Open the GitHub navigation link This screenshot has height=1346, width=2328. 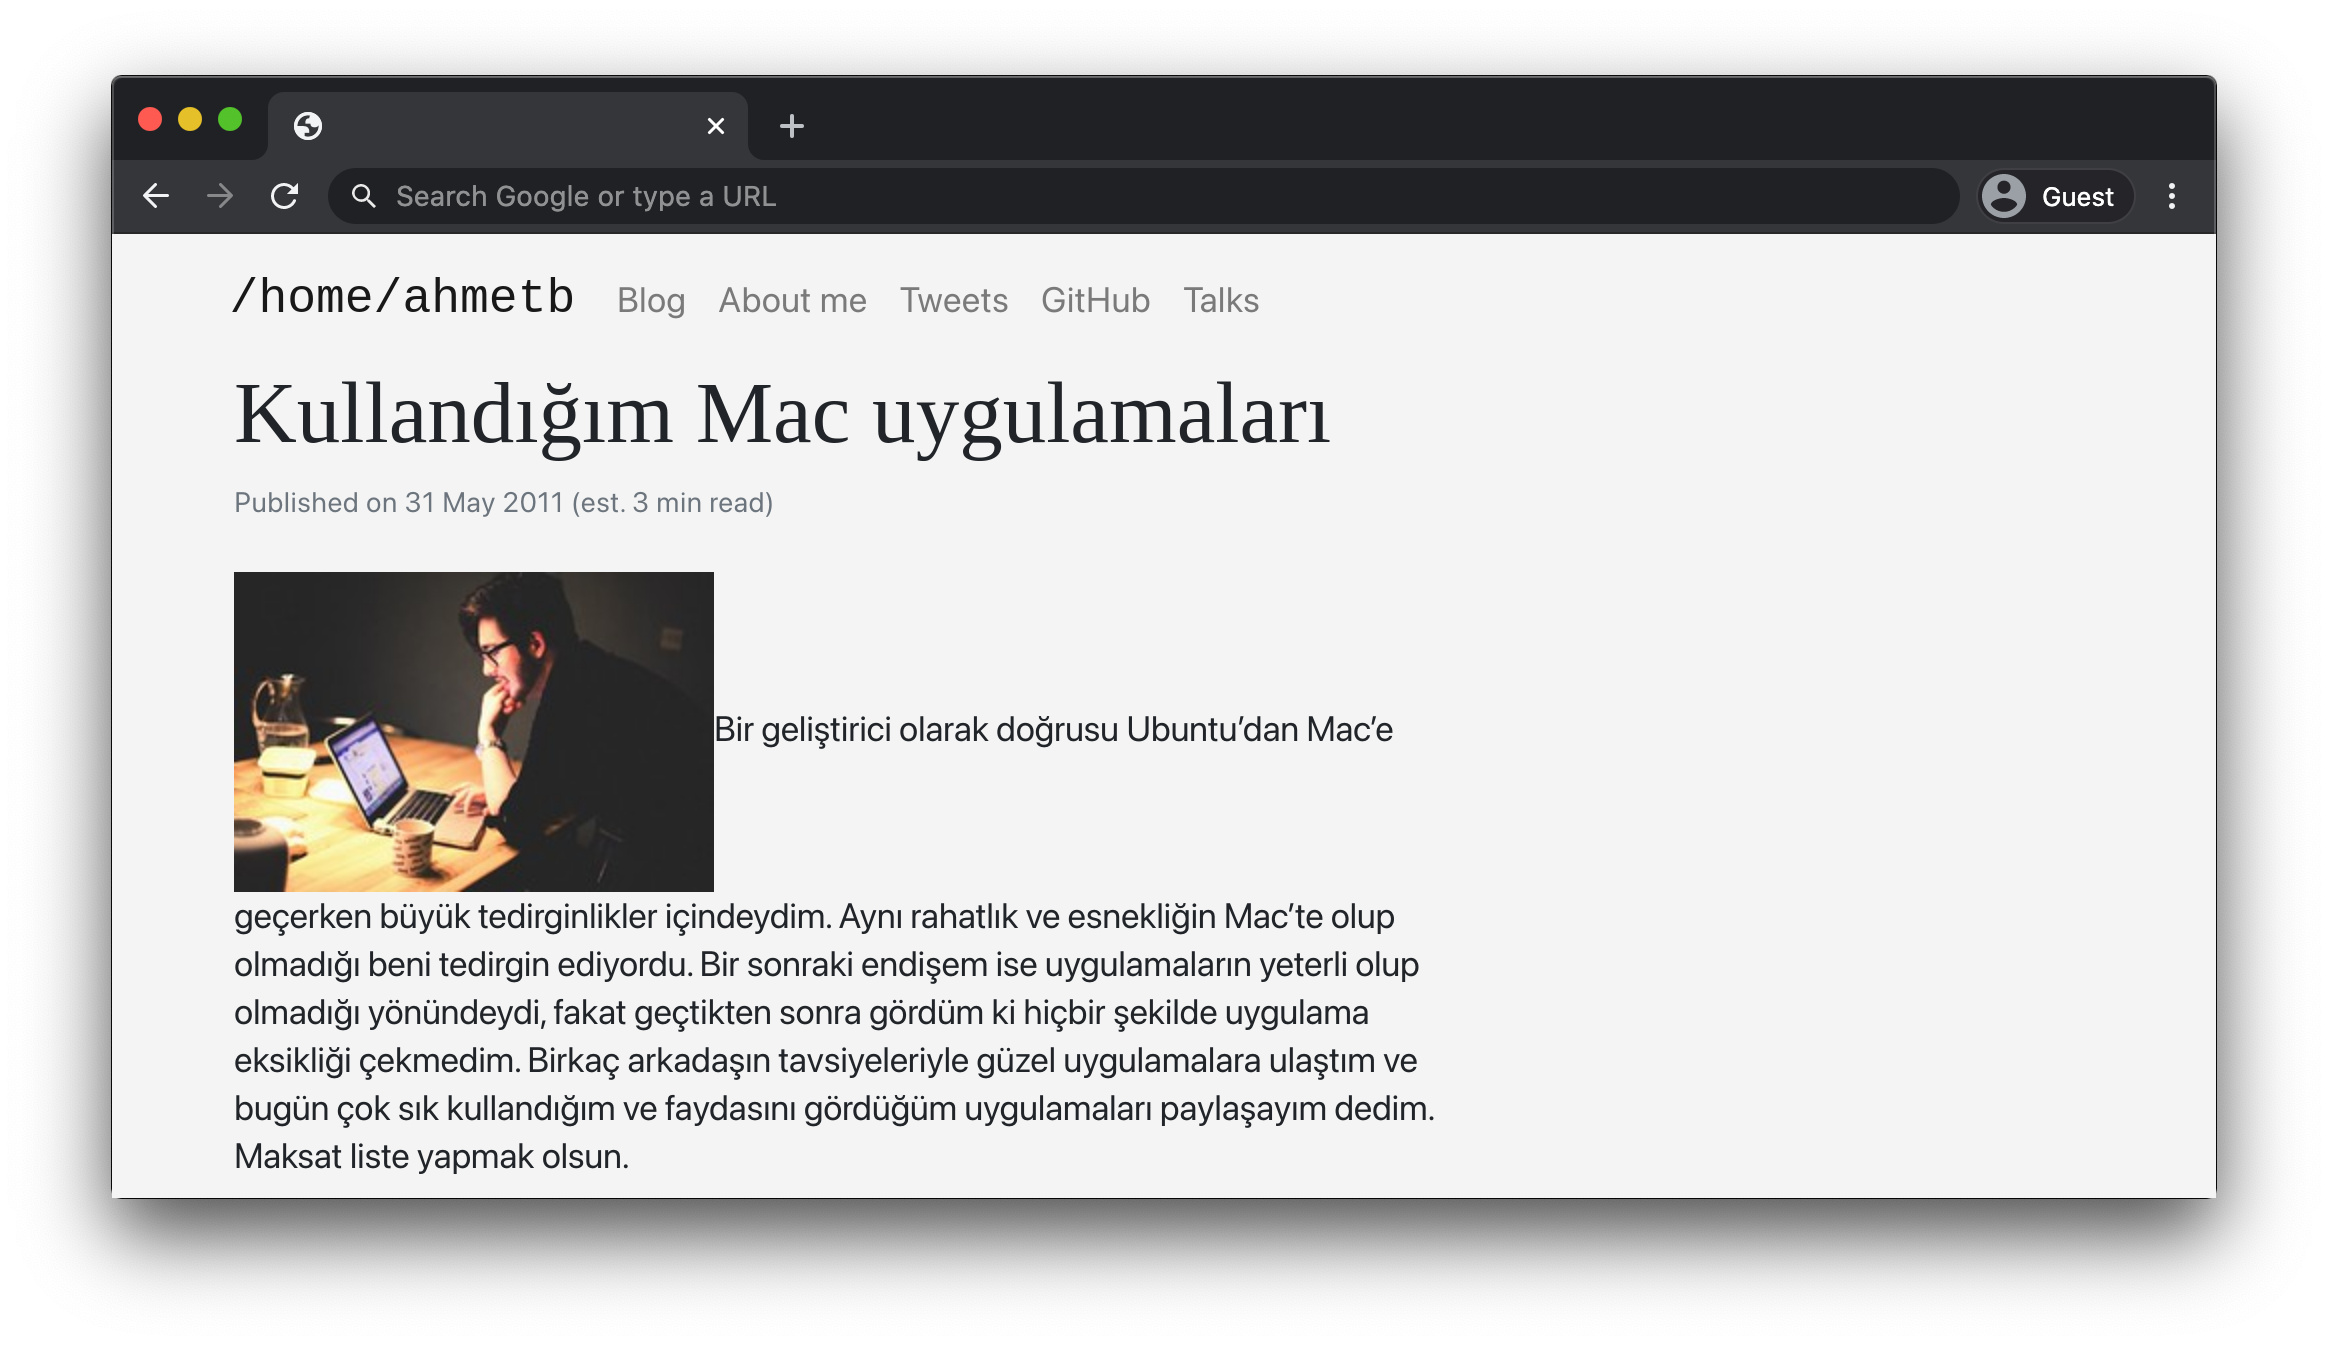(x=1095, y=300)
